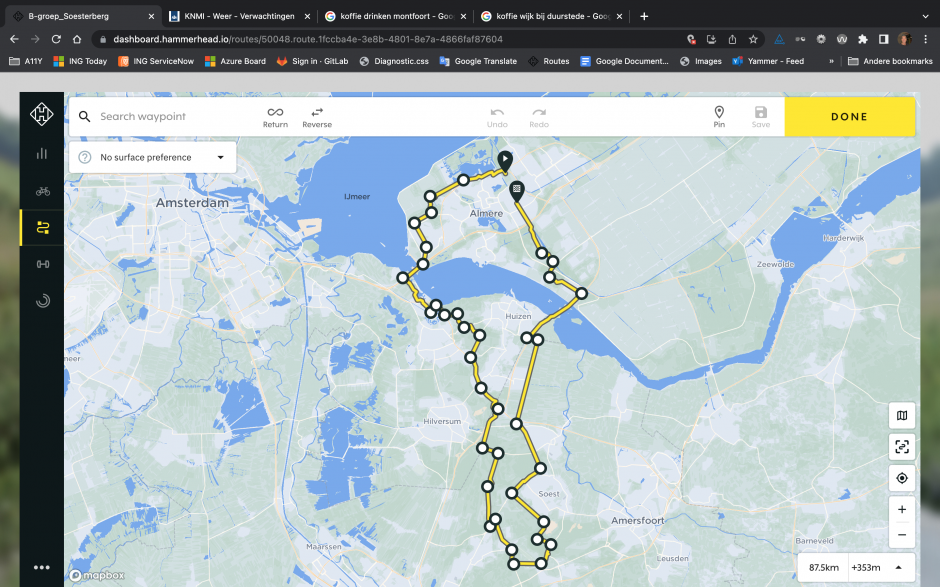Open the No surface preference dropdown
This screenshot has height=587, width=940.
point(152,157)
